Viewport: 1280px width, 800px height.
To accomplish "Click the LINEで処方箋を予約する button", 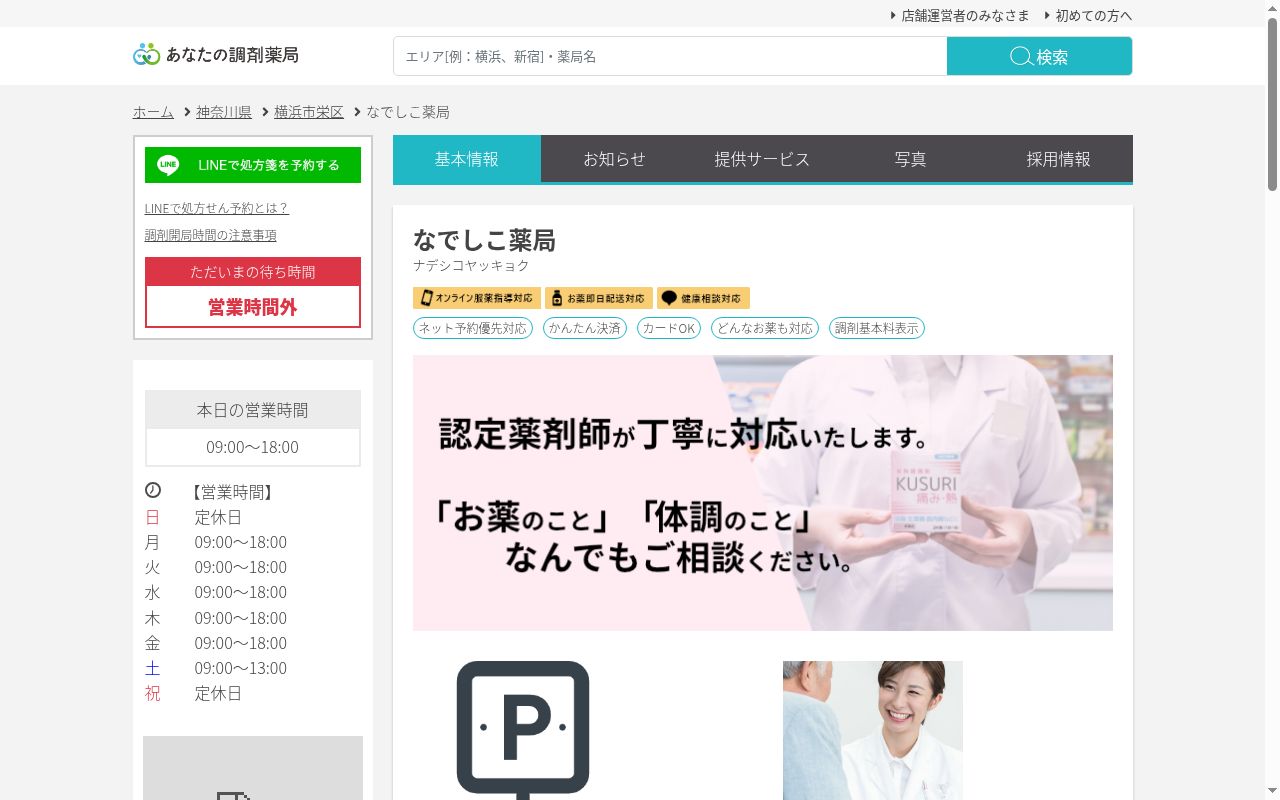I will click(x=253, y=165).
